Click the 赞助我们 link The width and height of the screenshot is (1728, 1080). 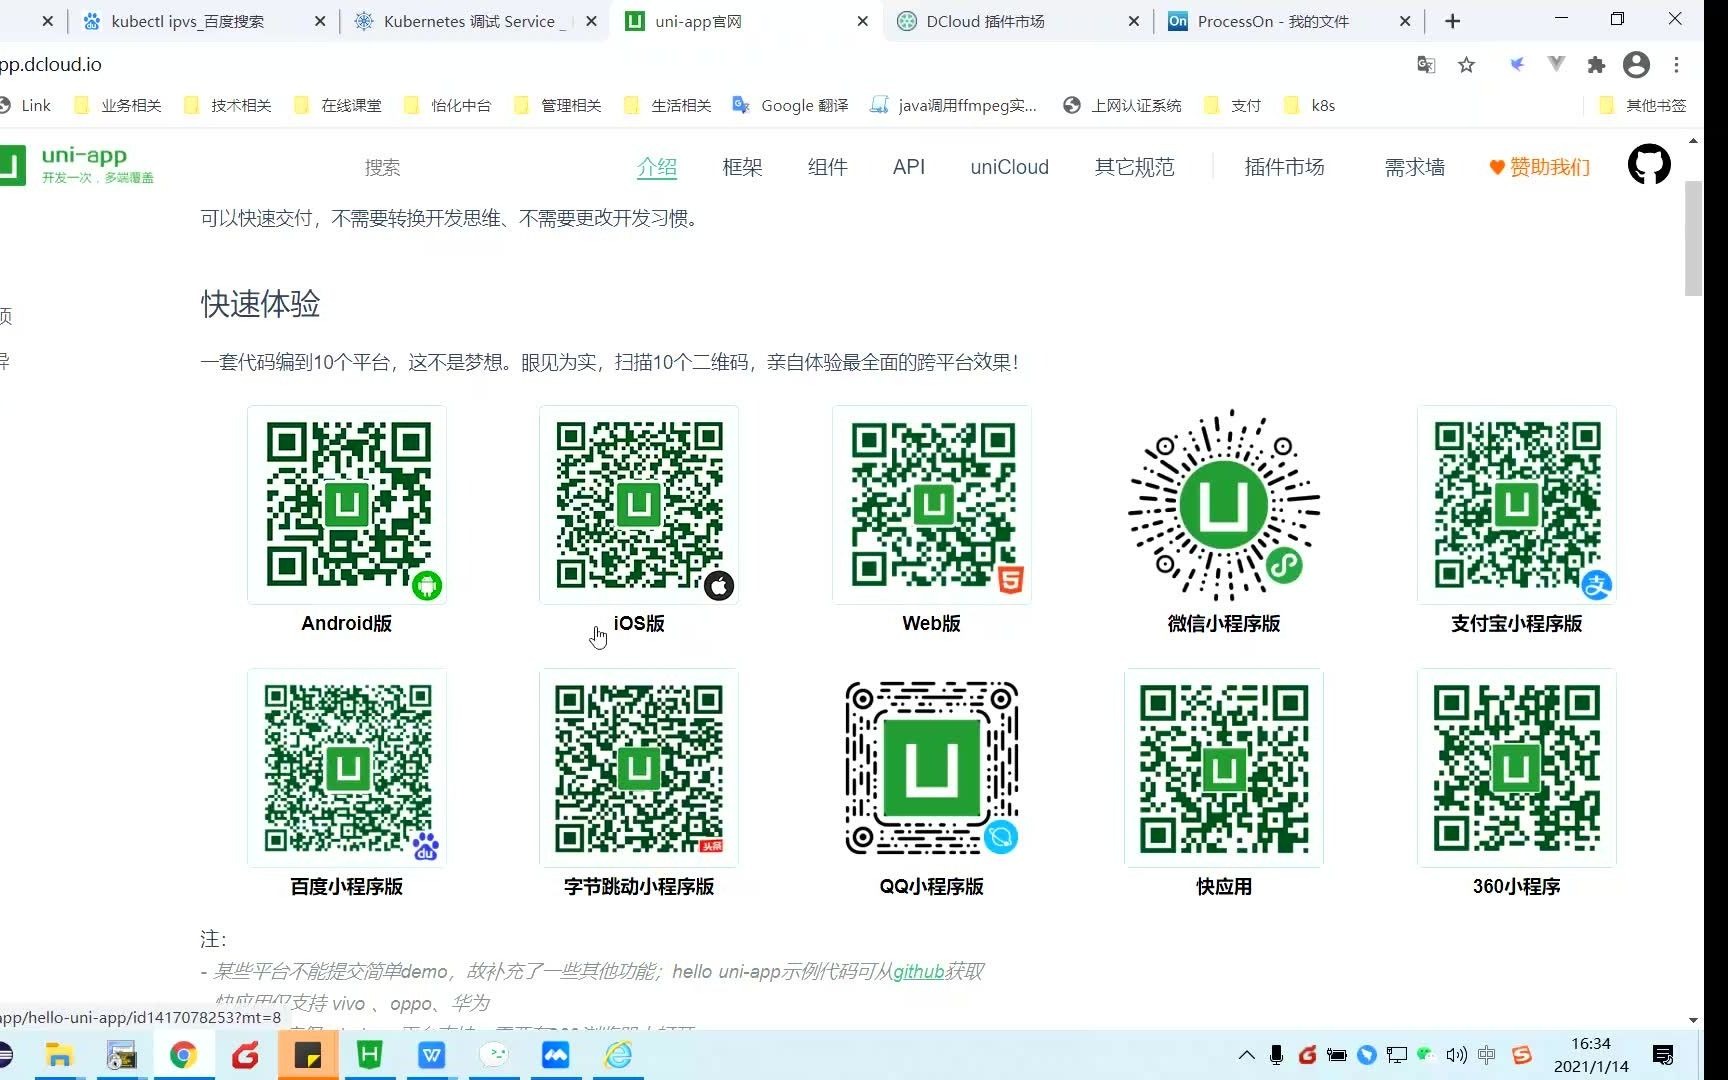[x=1540, y=167]
